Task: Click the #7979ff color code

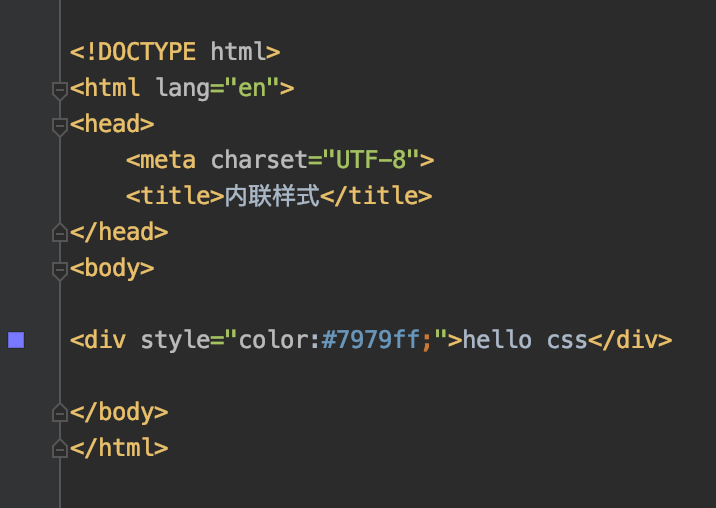Action: pos(371,340)
